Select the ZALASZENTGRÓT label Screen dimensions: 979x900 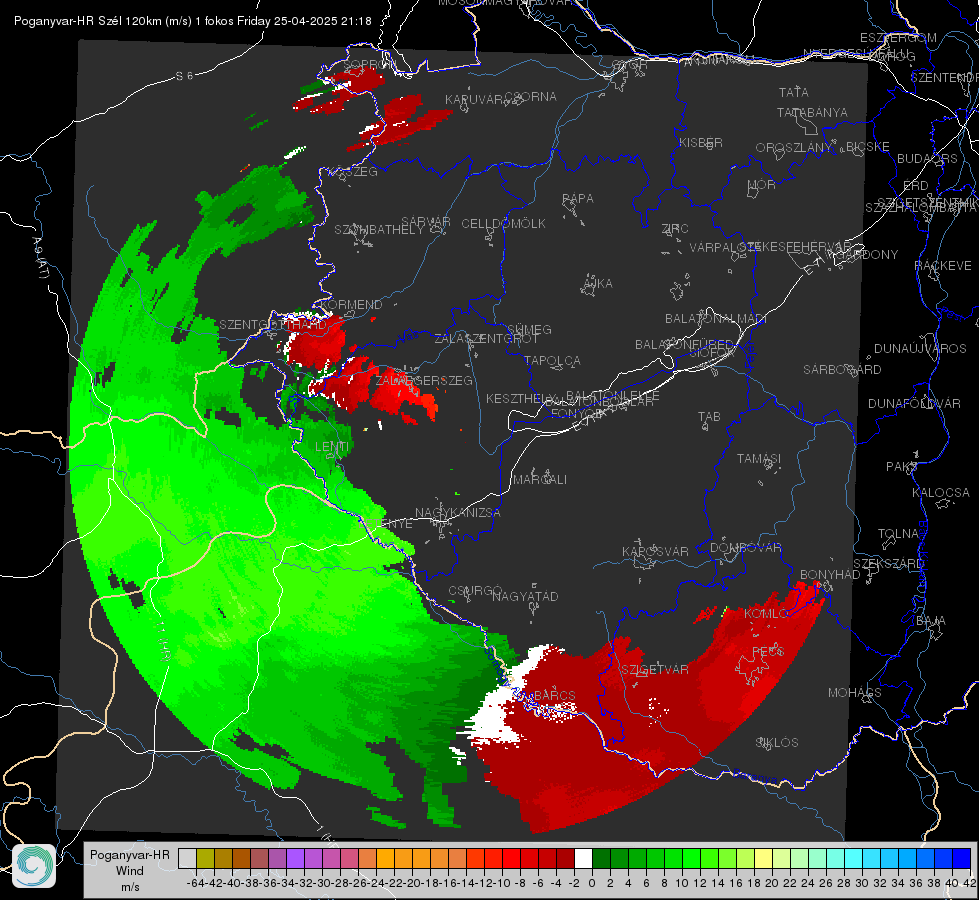pos(486,339)
